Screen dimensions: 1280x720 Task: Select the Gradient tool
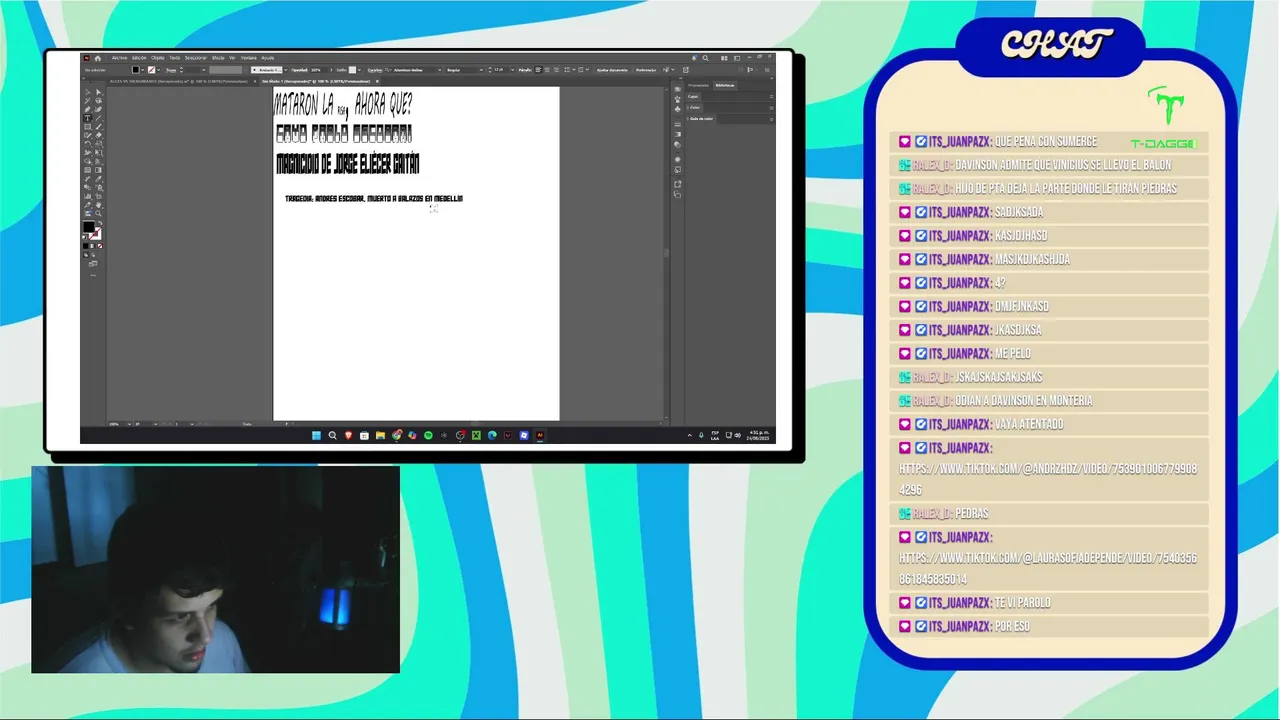98,170
